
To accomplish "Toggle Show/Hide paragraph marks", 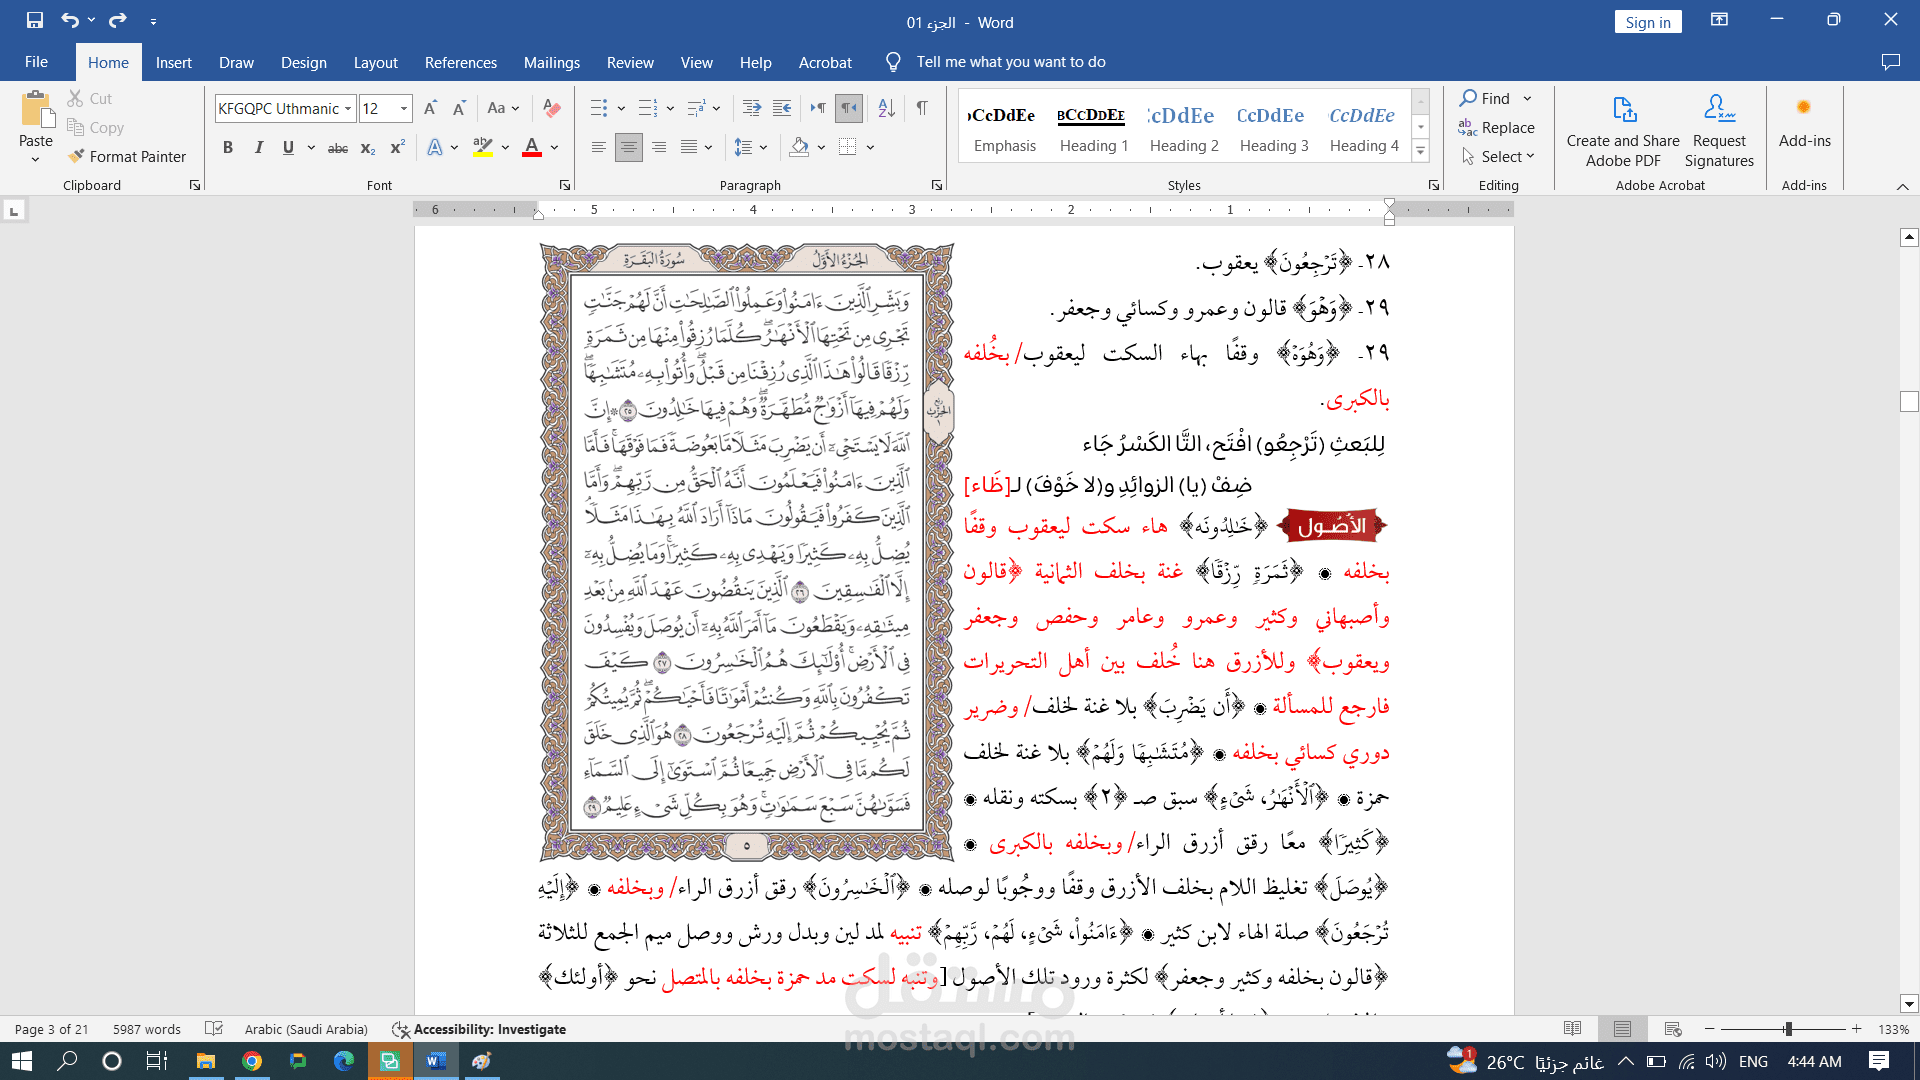I will [x=922, y=108].
